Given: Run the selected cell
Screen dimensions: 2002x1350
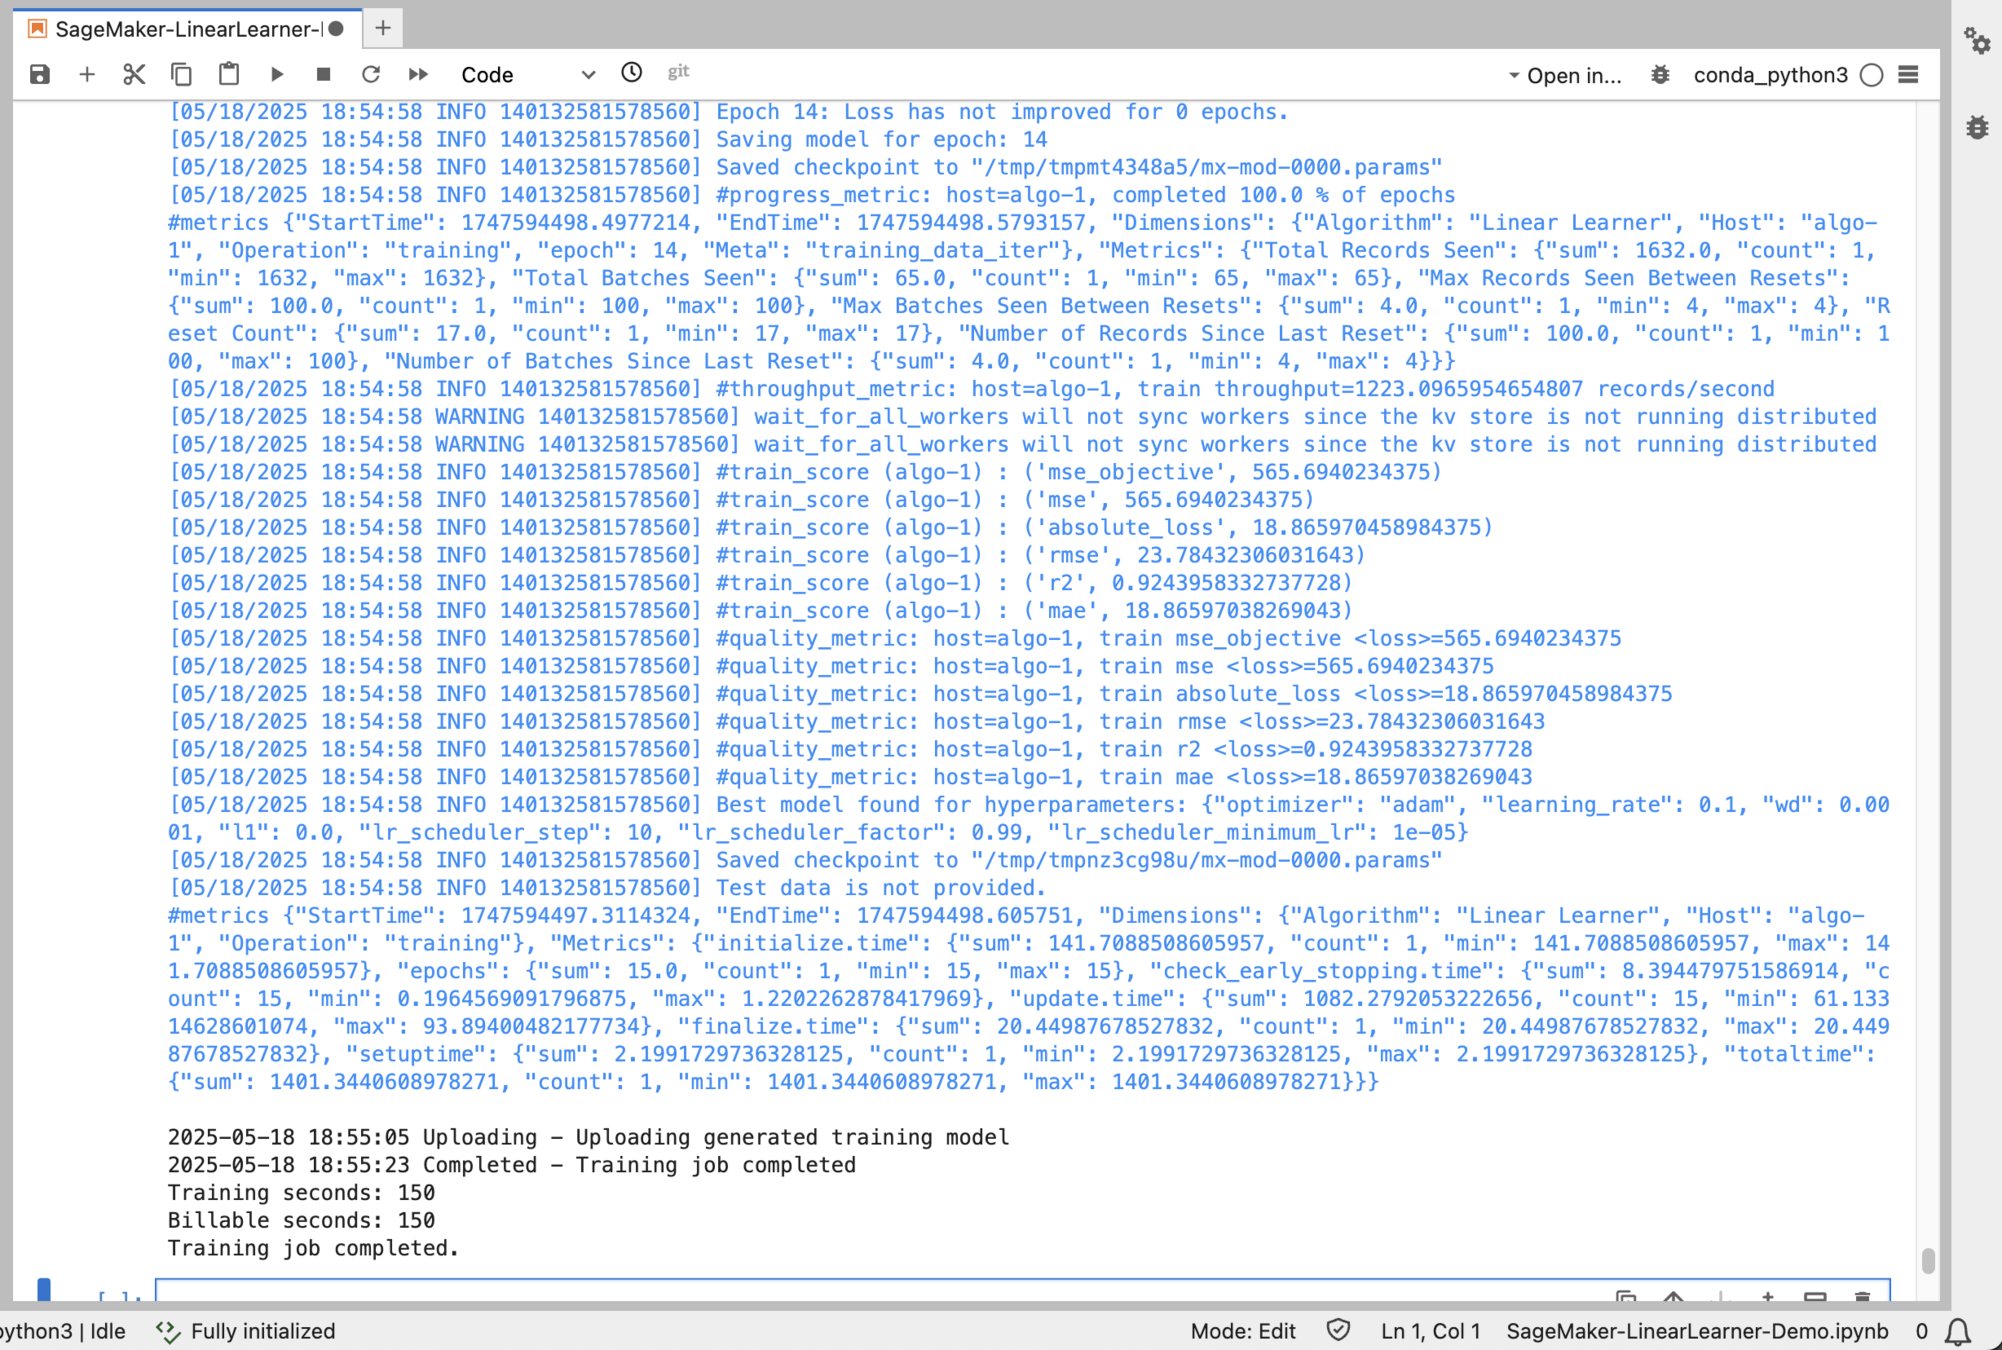Looking at the screenshot, I should coord(277,75).
